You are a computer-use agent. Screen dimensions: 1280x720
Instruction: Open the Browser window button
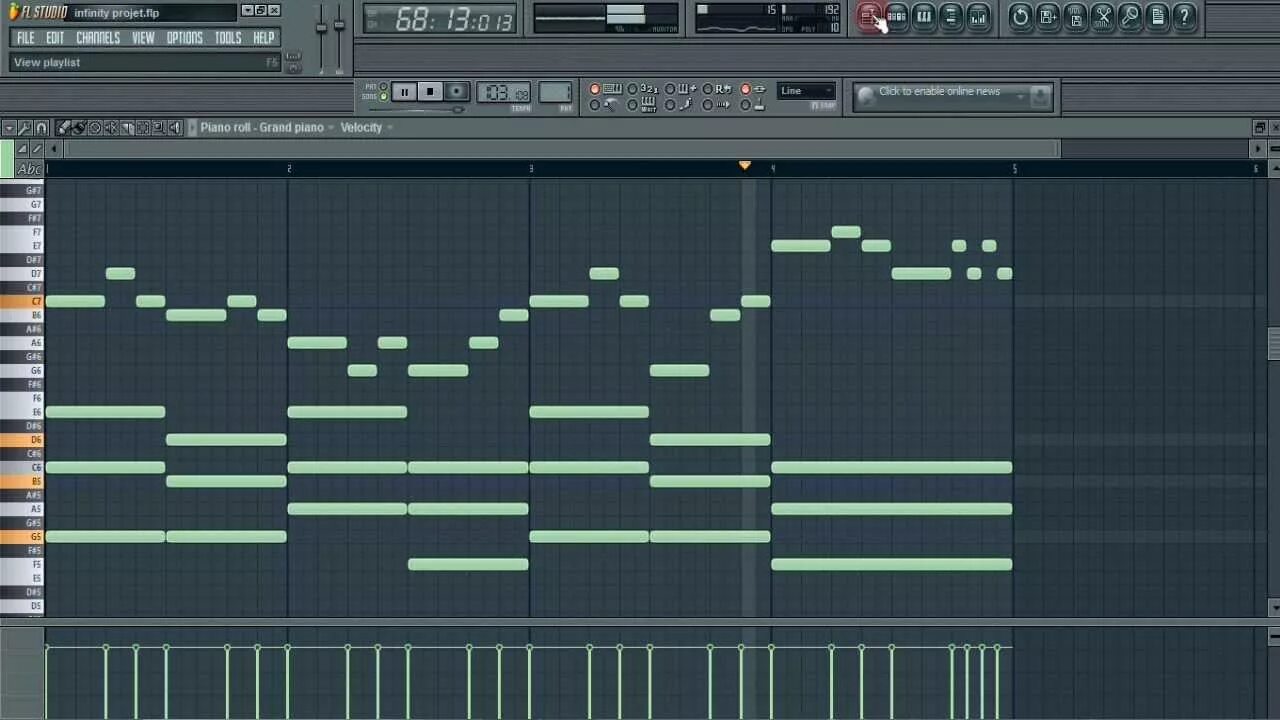(x=951, y=16)
